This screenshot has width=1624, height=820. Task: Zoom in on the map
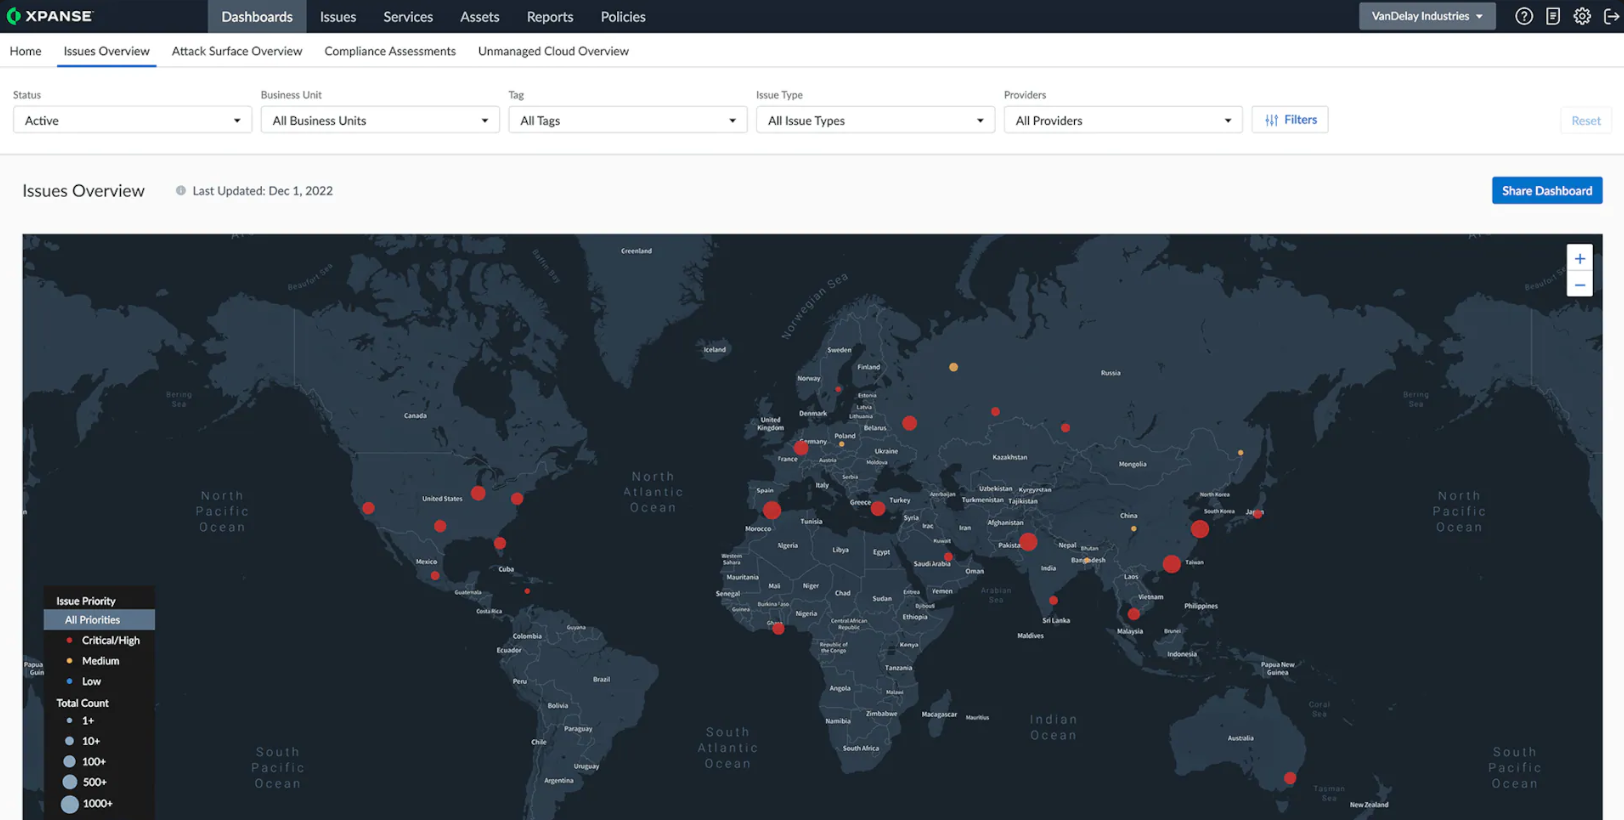pos(1579,259)
